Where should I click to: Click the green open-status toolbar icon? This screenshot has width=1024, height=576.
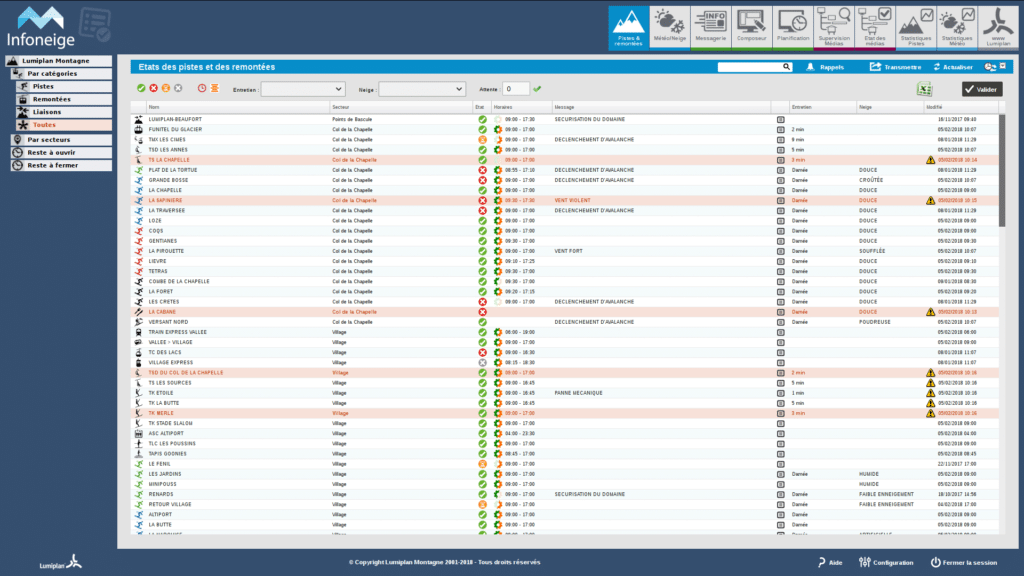tap(141, 88)
